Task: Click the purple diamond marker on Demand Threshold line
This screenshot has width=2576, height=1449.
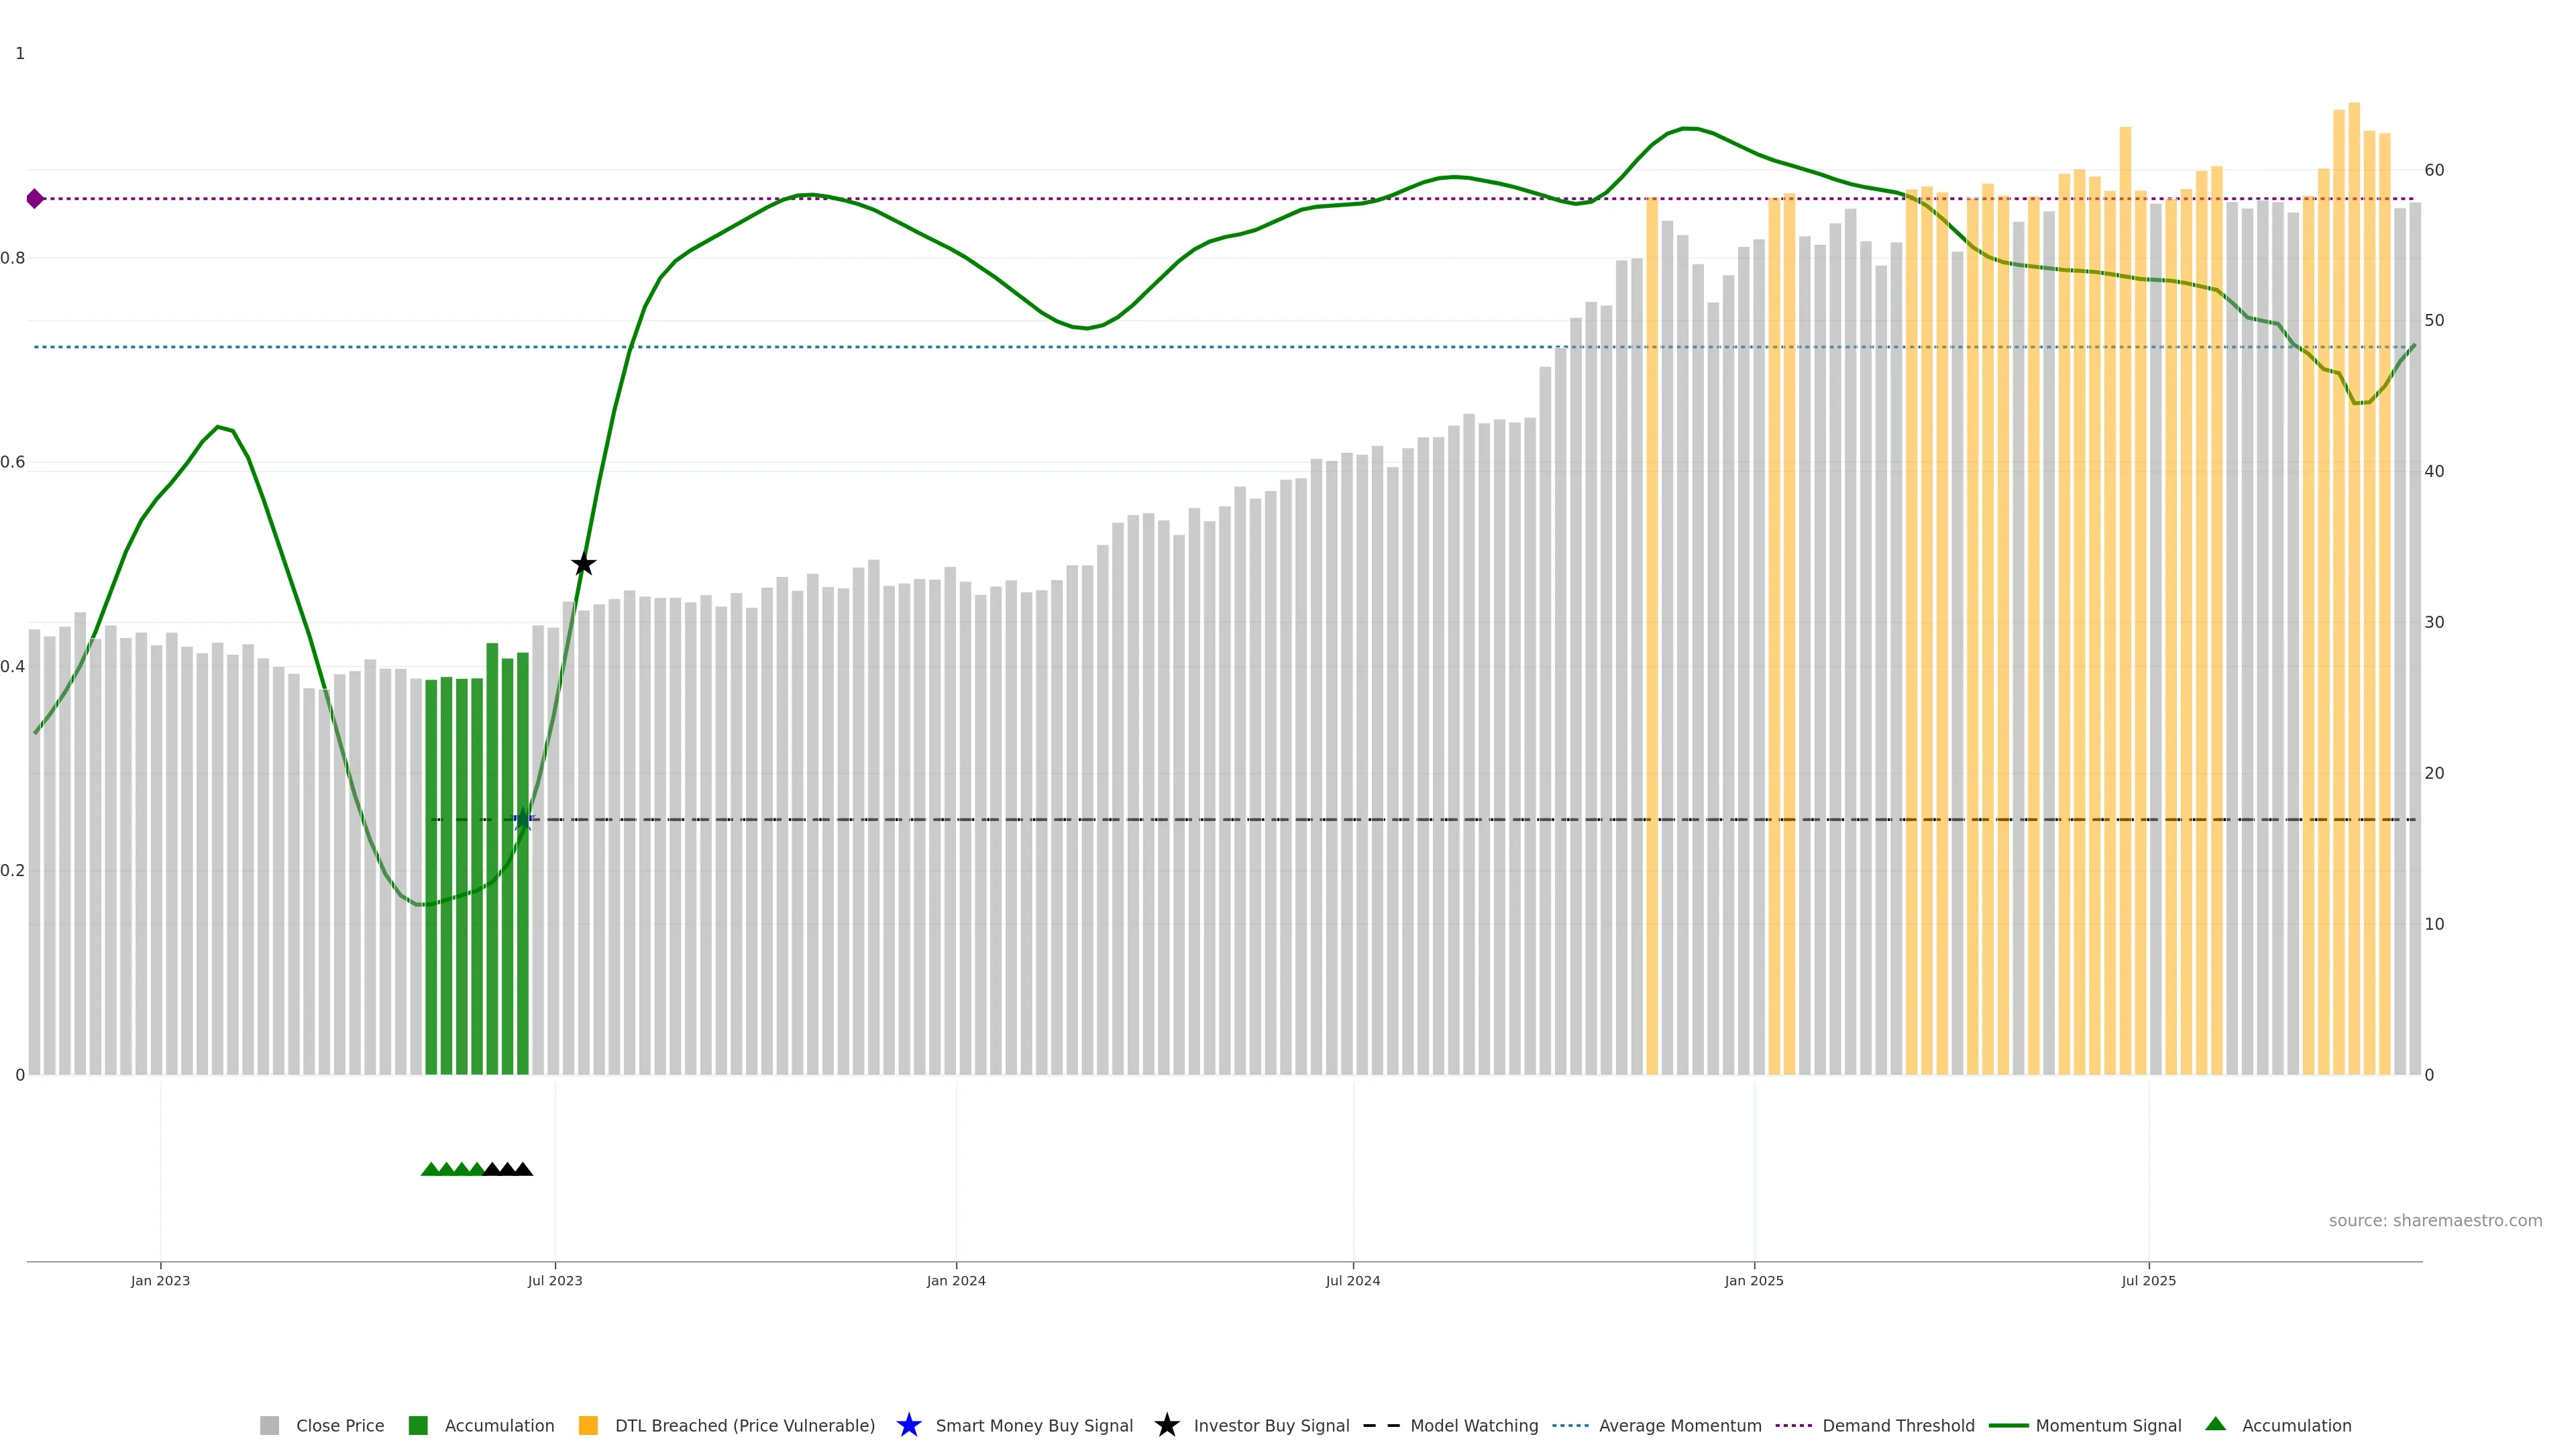Action: pos(35,199)
